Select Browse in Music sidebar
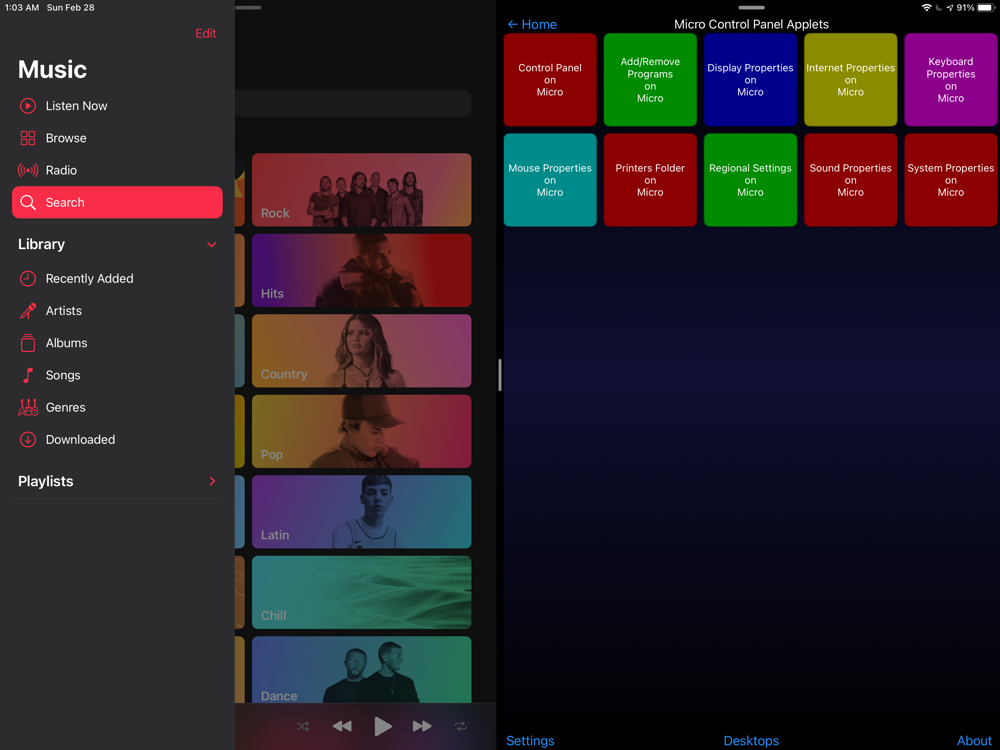 tap(117, 138)
